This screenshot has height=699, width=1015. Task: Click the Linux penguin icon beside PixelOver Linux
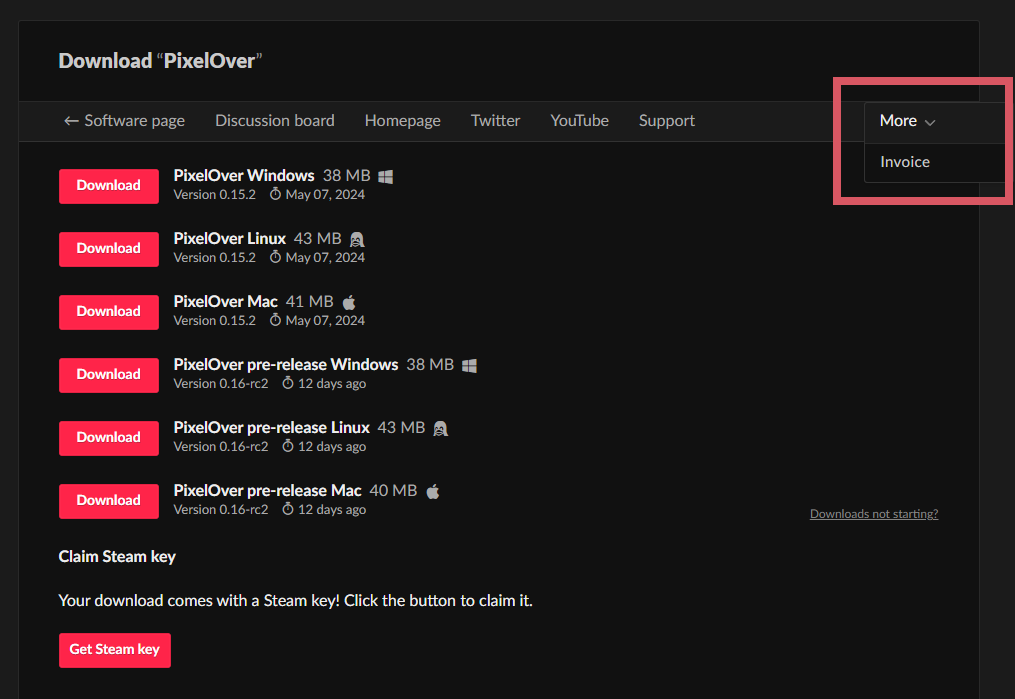[357, 239]
